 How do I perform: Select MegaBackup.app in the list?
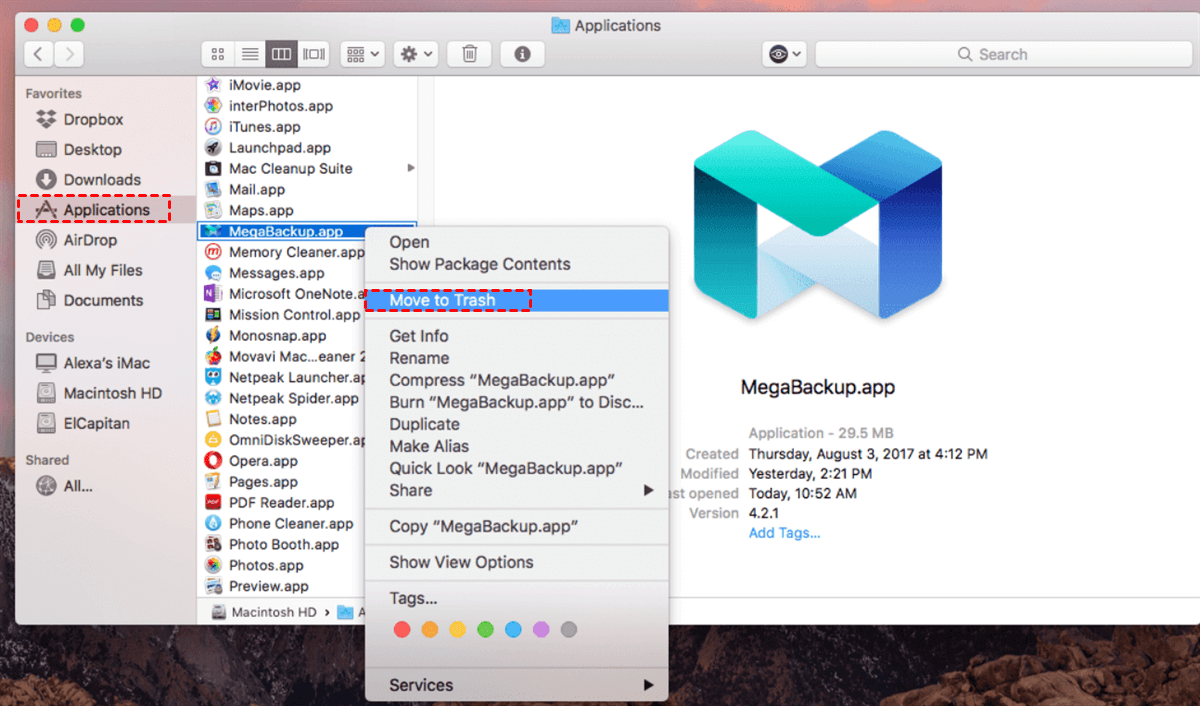click(285, 231)
